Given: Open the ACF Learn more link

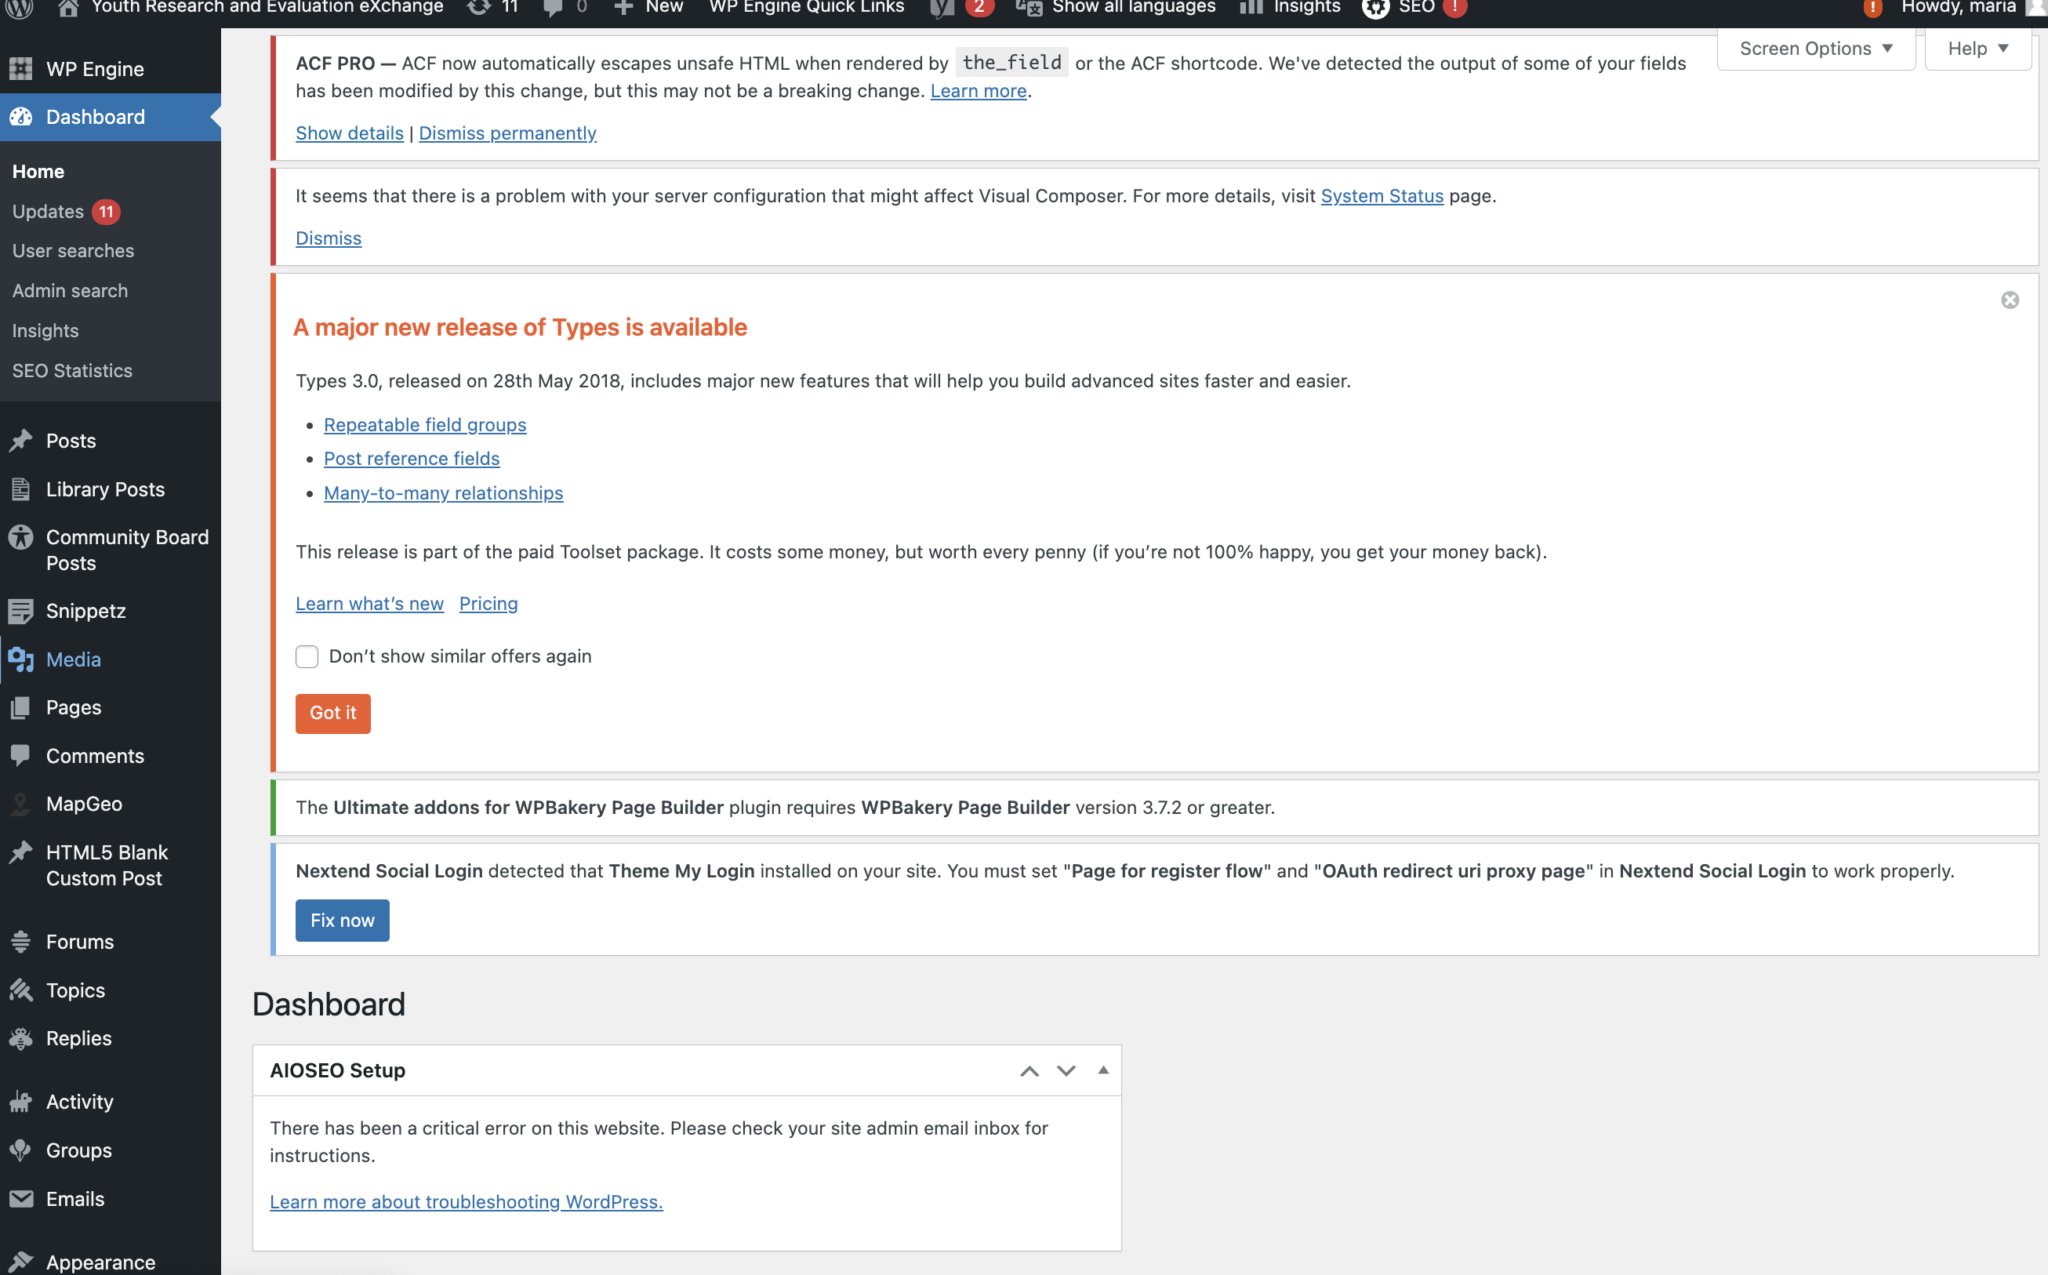Looking at the screenshot, I should point(978,91).
